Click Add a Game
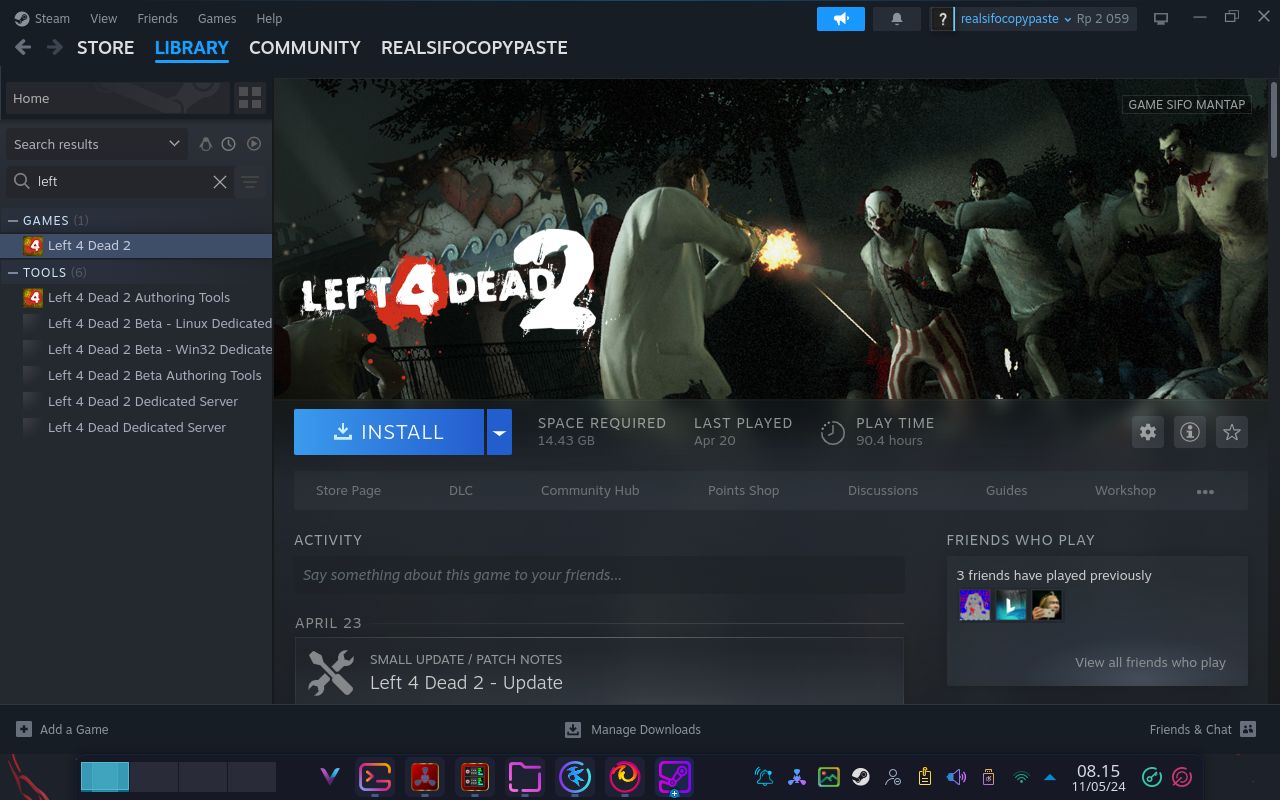Image resolution: width=1280 pixels, height=800 pixels. pos(62,729)
